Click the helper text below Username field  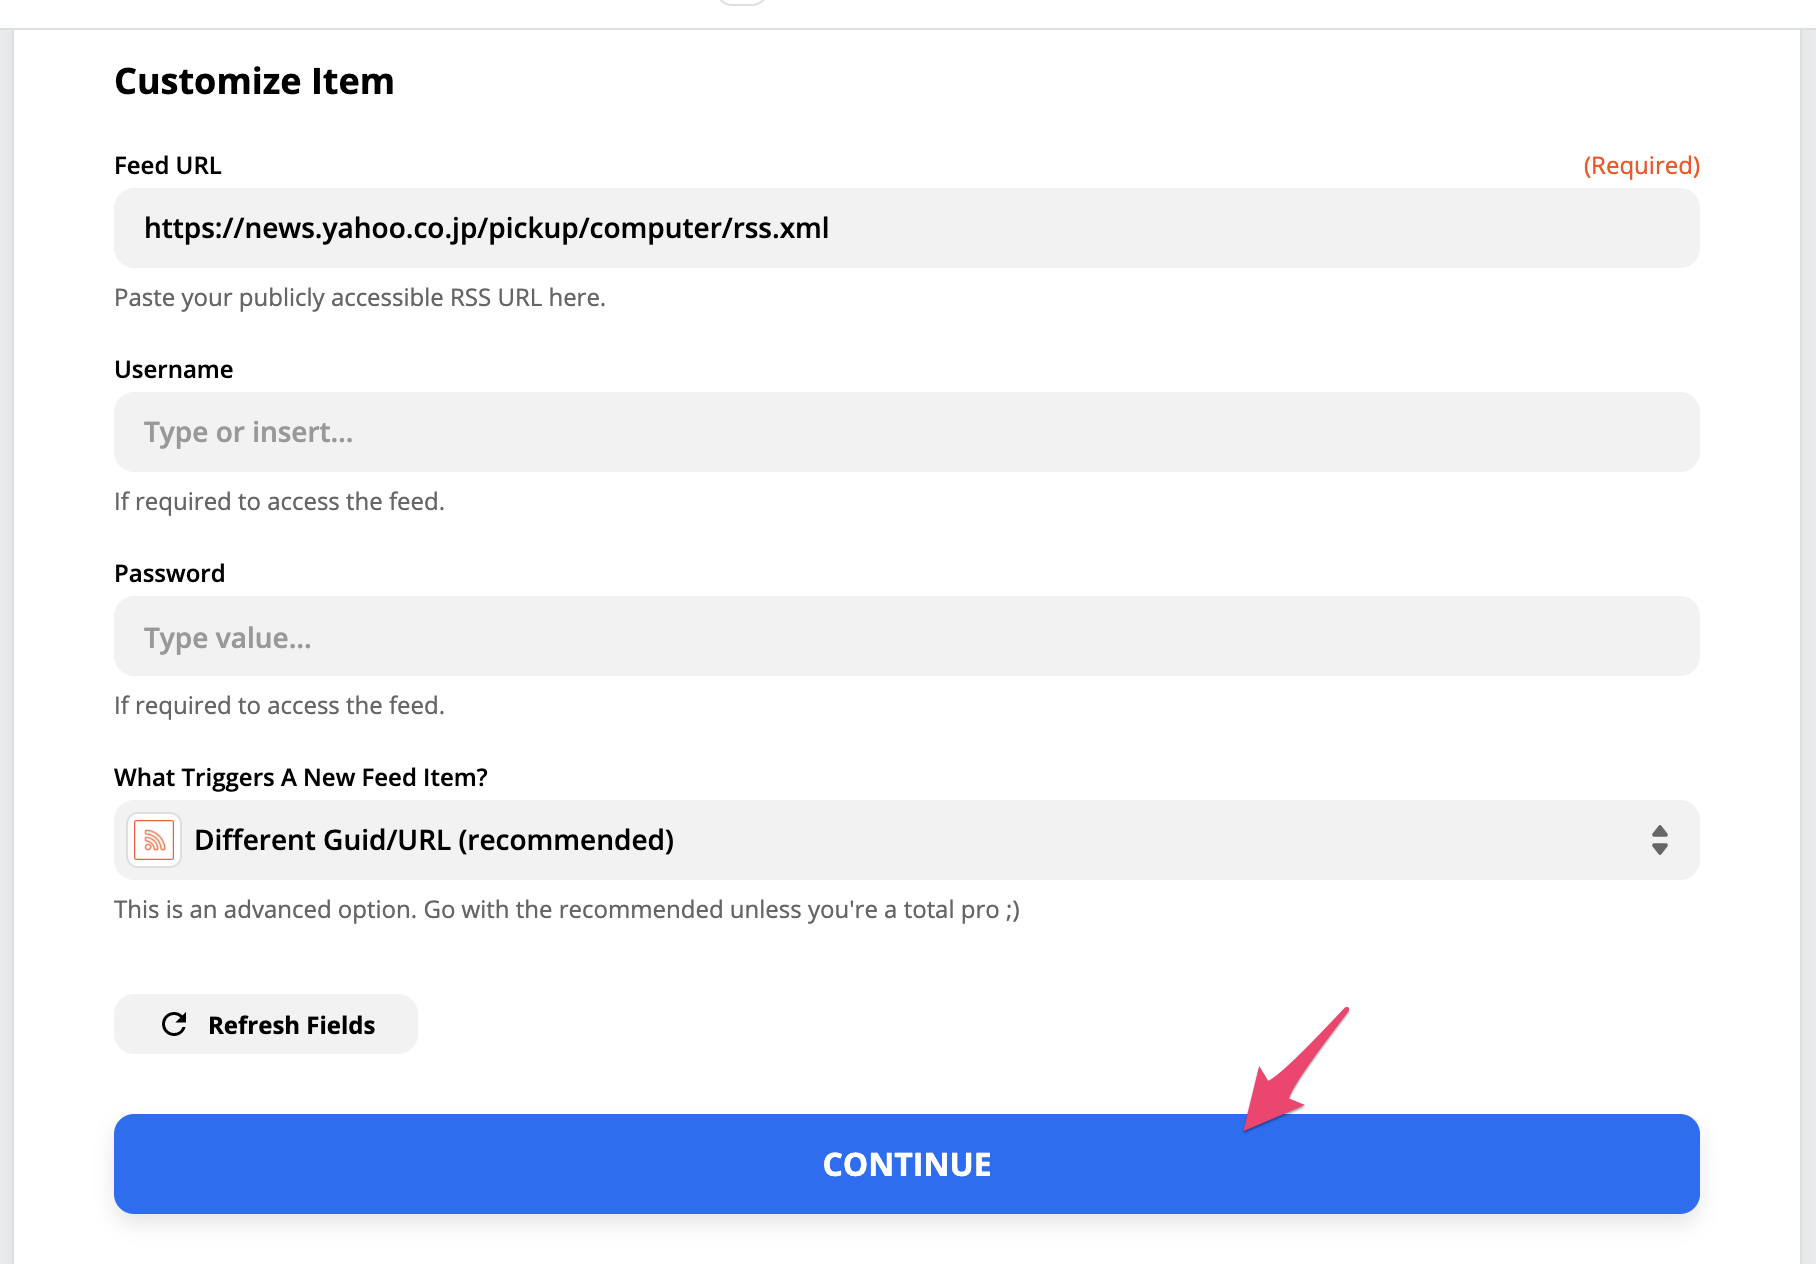coord(279,501)
